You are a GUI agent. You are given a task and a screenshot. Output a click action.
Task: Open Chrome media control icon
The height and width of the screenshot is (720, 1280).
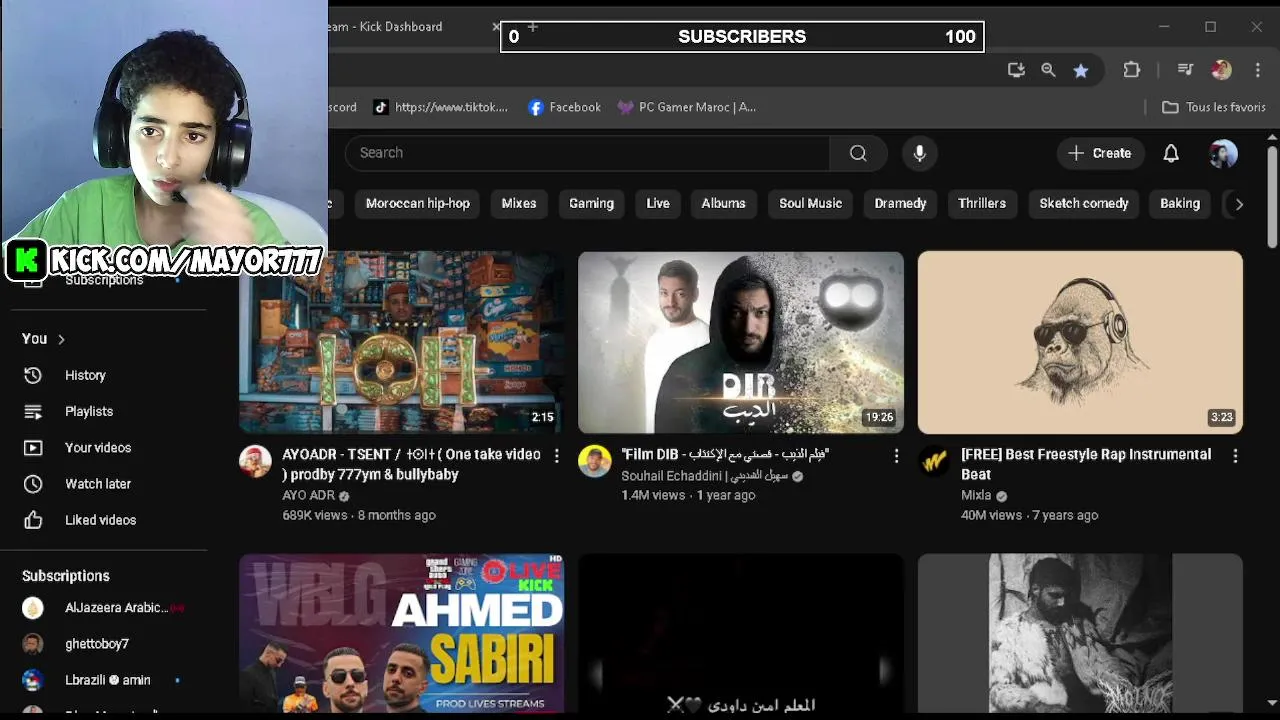point(1185,70)
